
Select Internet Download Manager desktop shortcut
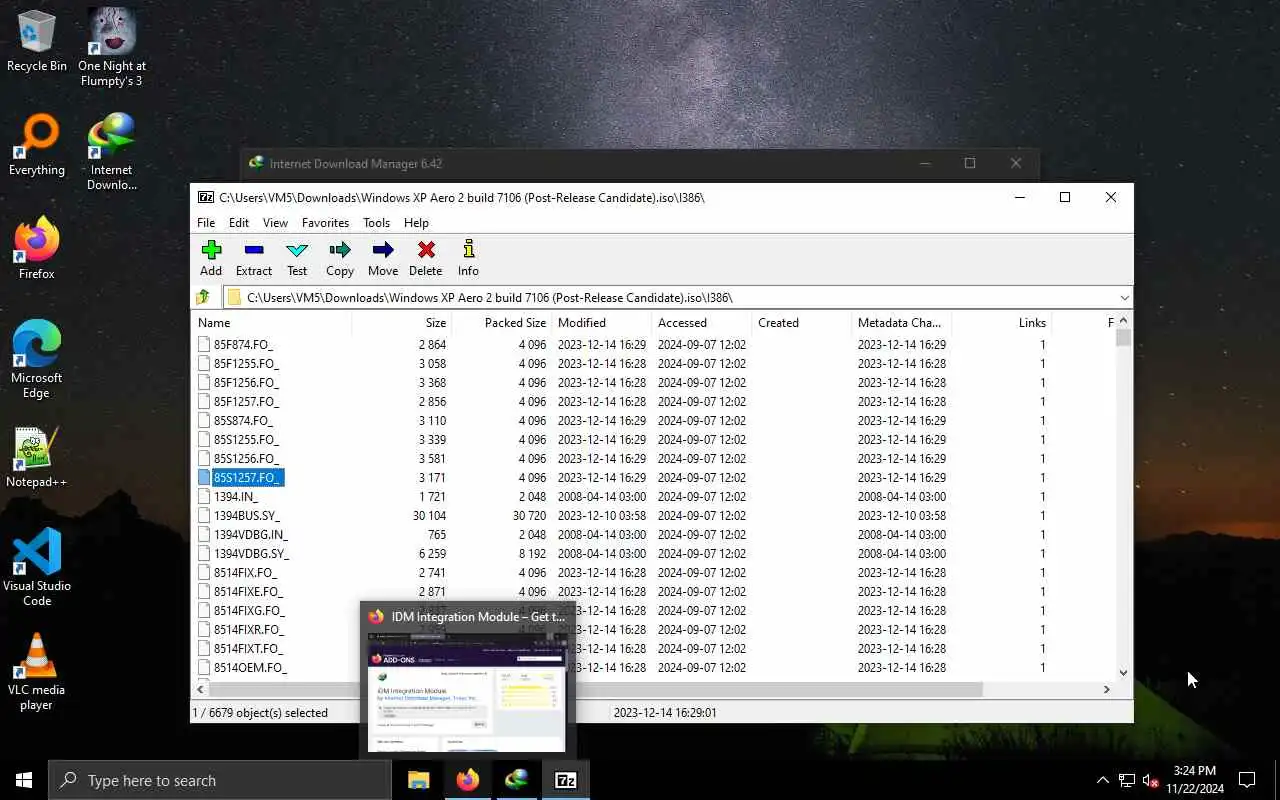111,151
